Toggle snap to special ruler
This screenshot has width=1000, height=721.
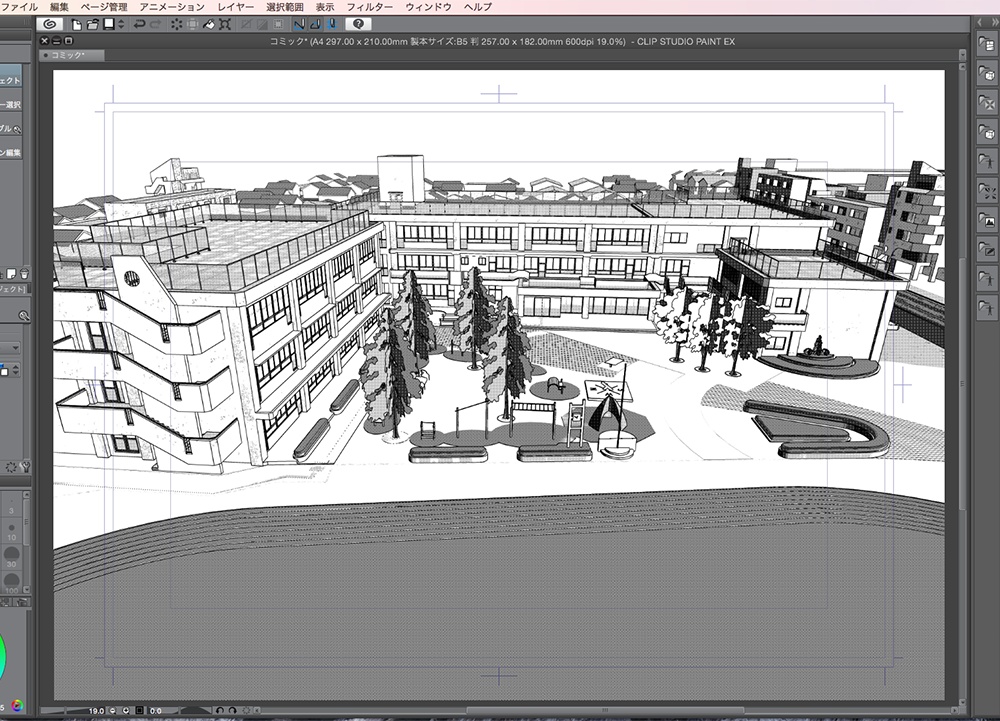tap(313, 23)
